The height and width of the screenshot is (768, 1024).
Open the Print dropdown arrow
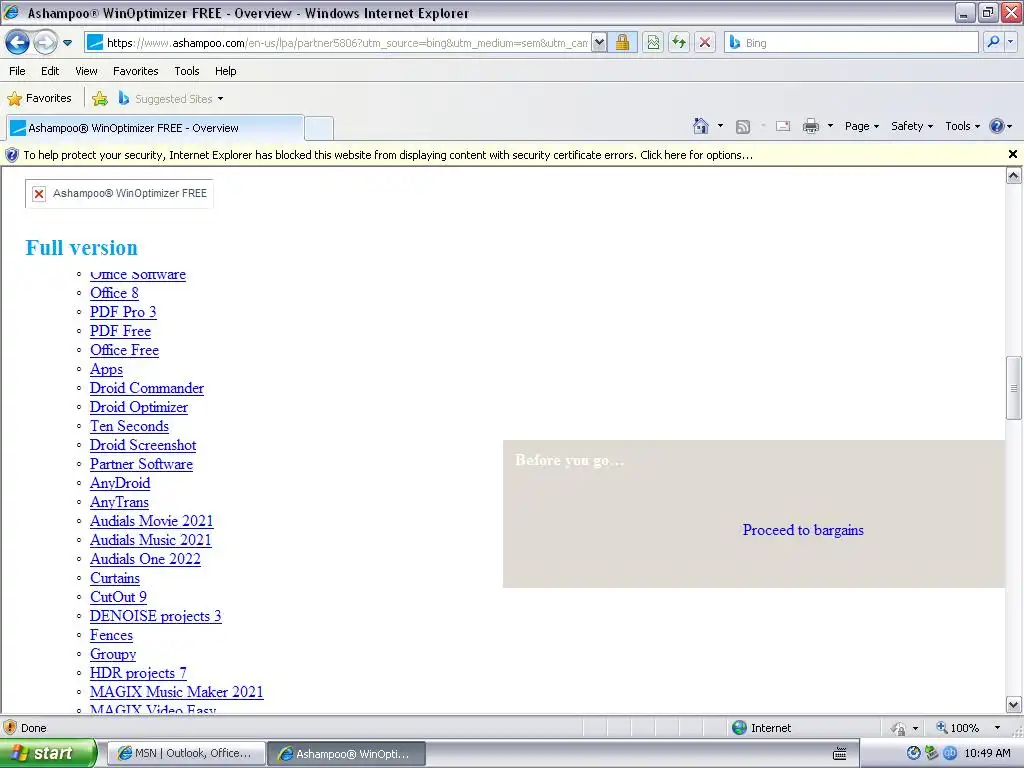tap(830, 126)
